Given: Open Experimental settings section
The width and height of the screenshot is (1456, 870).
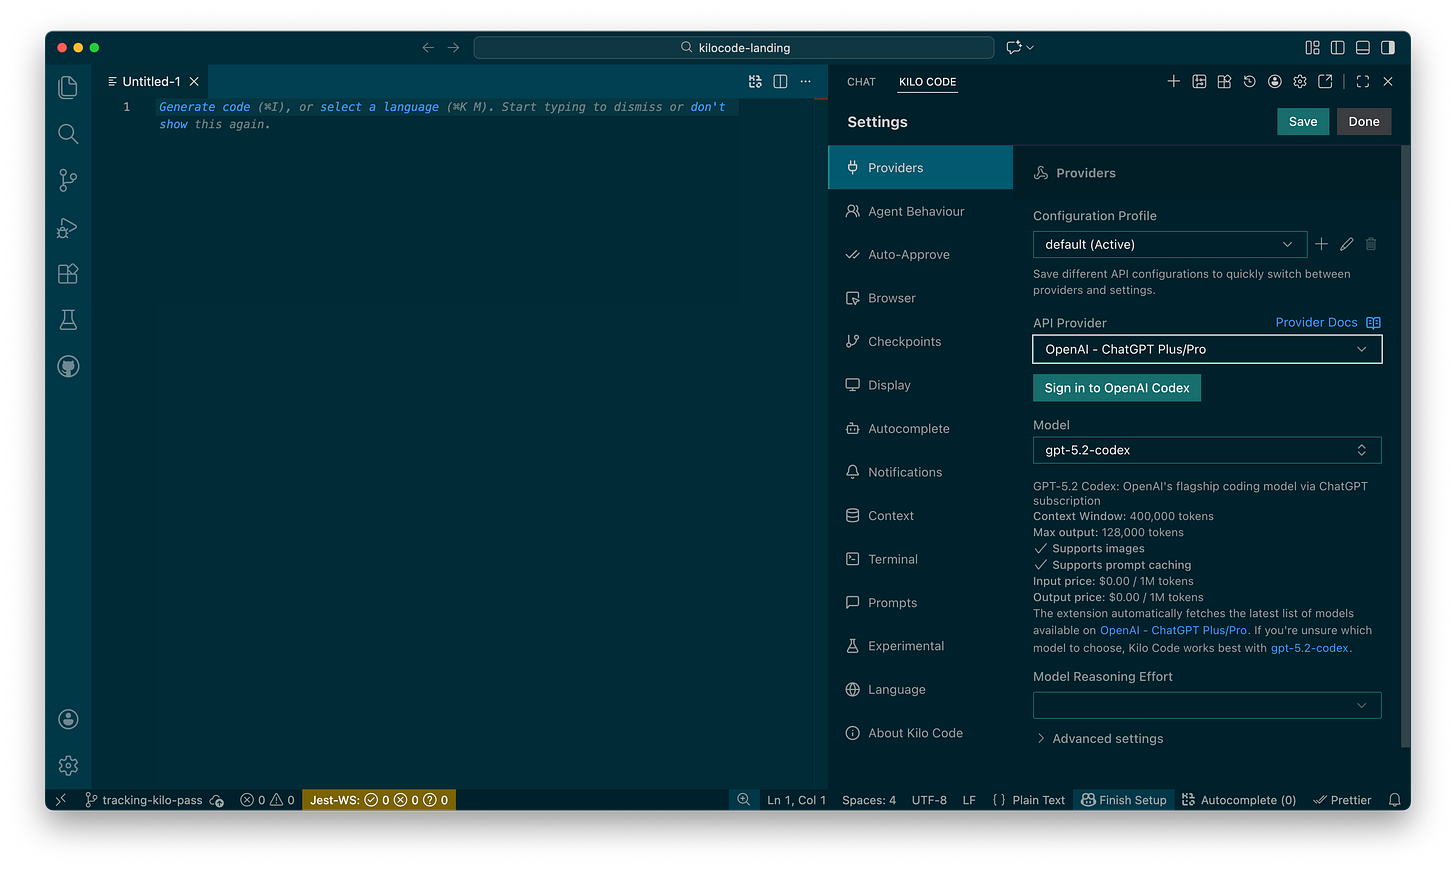Looking at the screenshot, I should [x=920, y=646].
